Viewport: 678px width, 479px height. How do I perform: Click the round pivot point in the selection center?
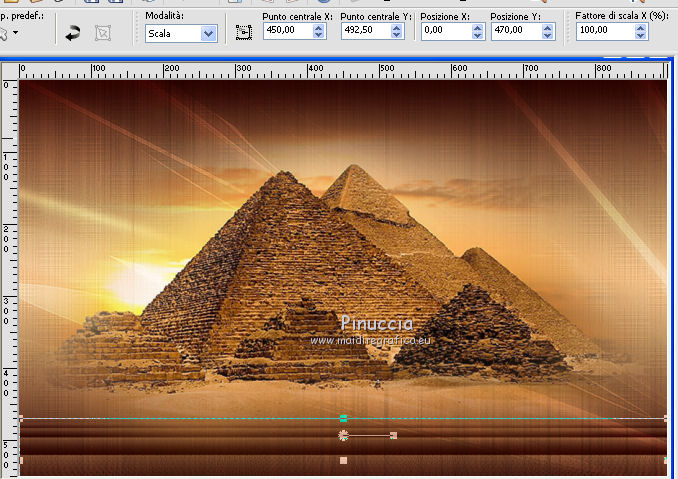click(x=343, y=435)
